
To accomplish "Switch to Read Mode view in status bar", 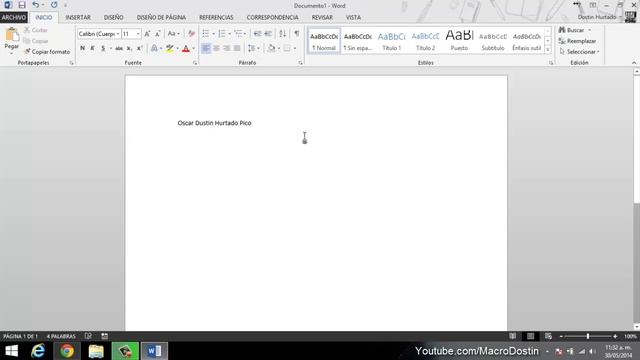I will coord(513,336).
